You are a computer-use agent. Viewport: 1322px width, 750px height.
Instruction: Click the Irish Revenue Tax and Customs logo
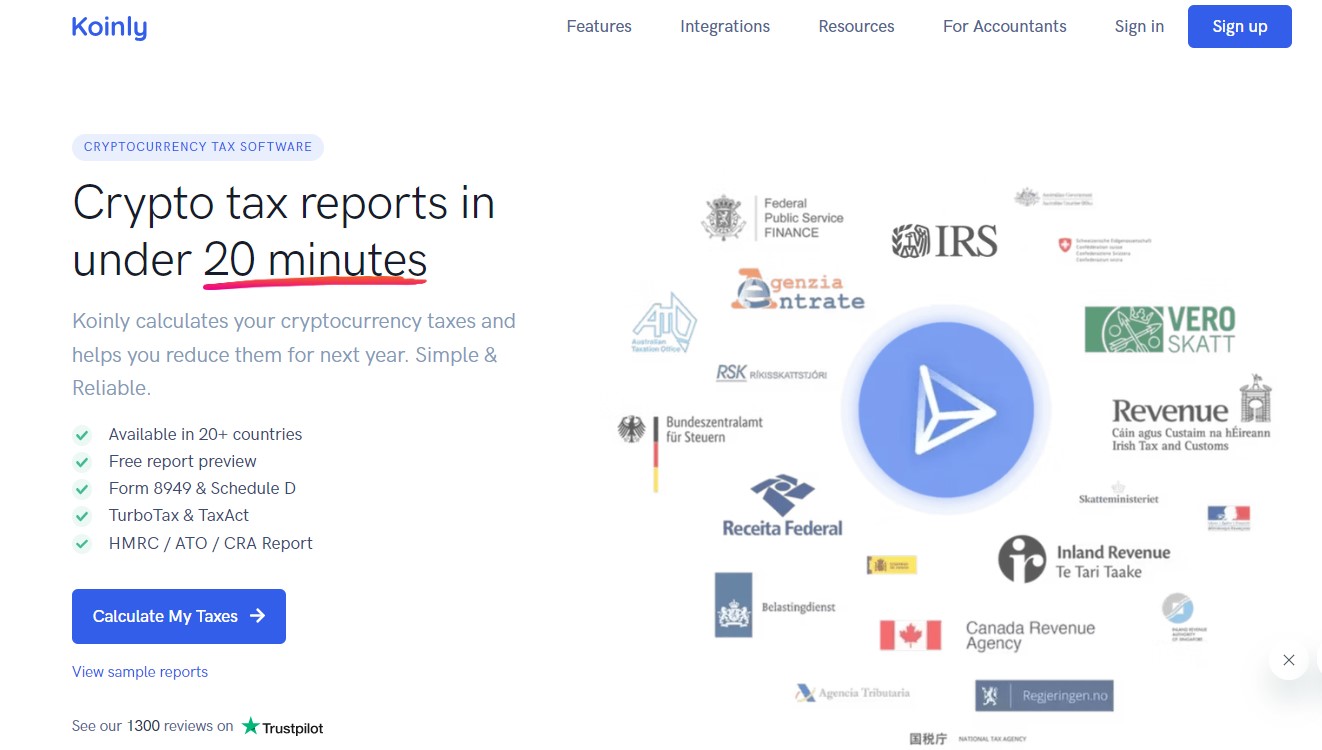coord(1192,414)
